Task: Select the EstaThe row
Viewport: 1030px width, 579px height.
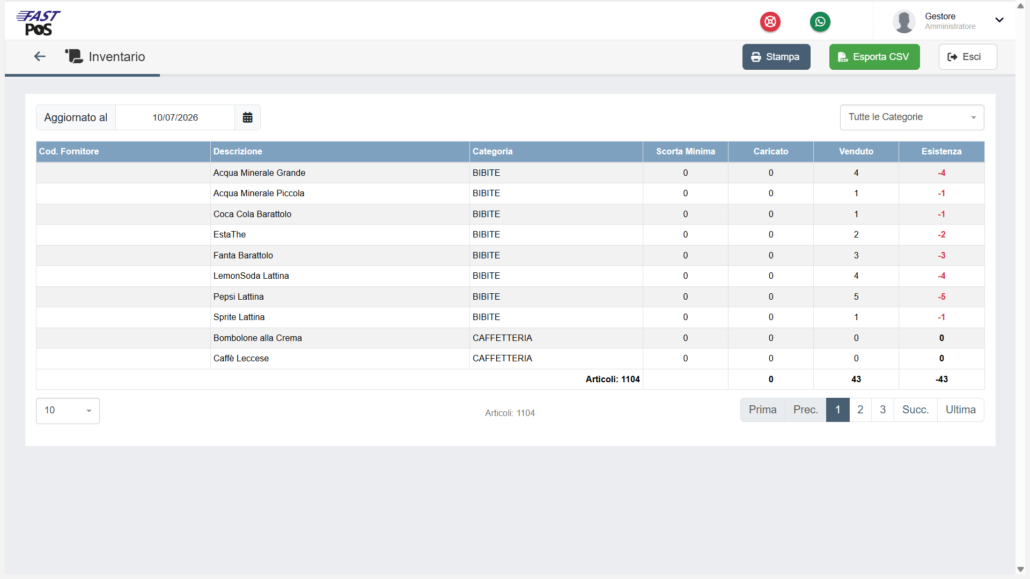Action: coord(510,235)
